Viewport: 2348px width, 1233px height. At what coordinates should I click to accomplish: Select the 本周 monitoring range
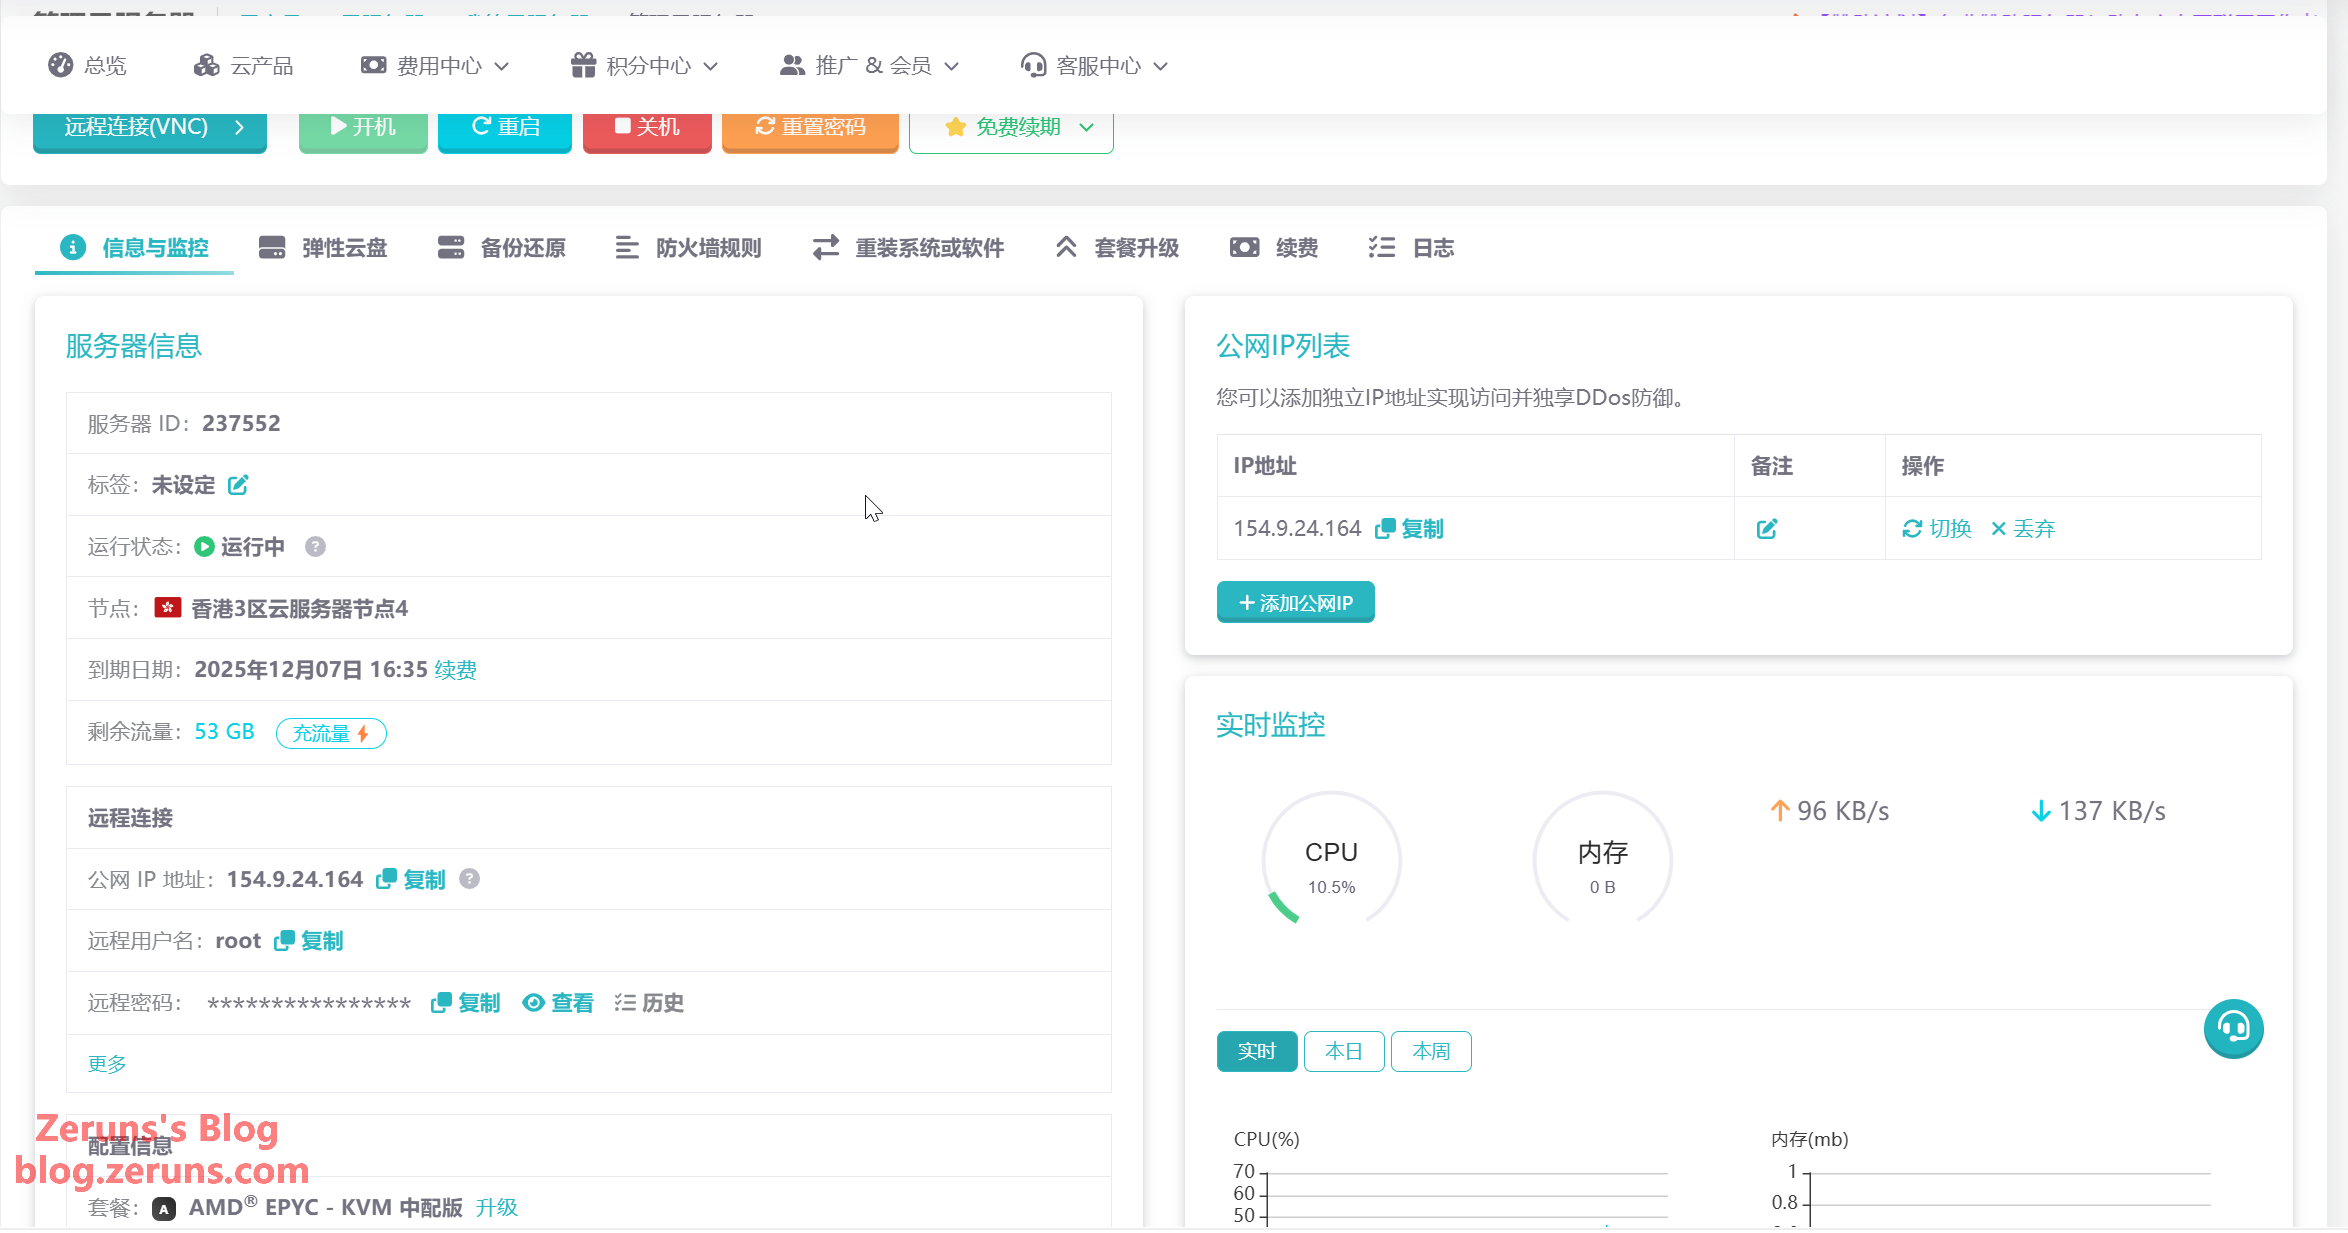[1431, 1052]
